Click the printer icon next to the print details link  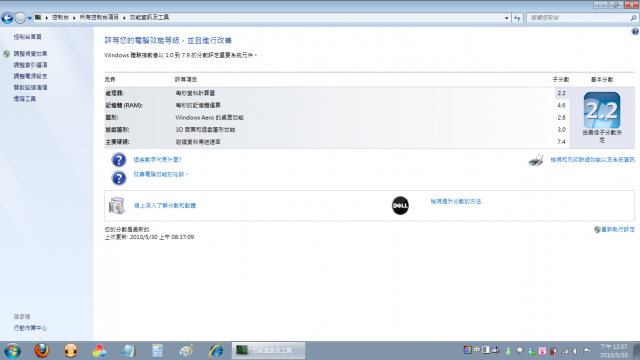(x=536, y=160)
